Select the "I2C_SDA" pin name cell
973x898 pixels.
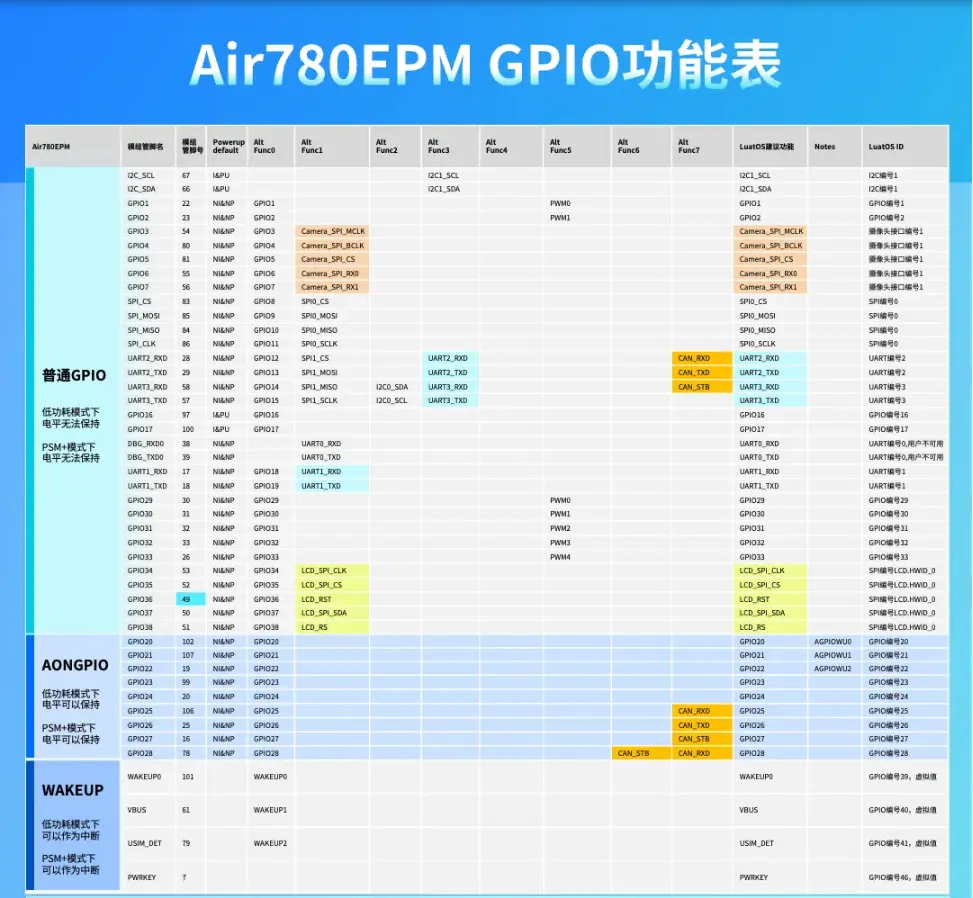pos(141,189)
